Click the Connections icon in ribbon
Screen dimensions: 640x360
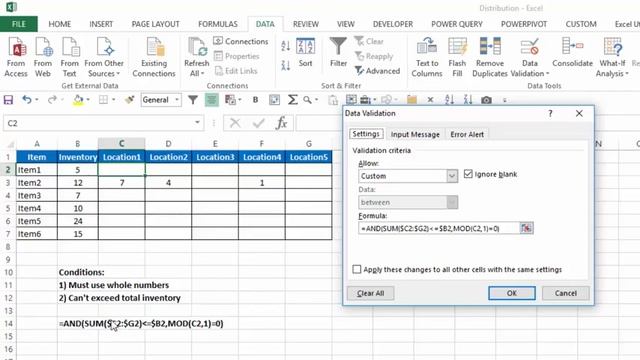click(x=241, y=41)
